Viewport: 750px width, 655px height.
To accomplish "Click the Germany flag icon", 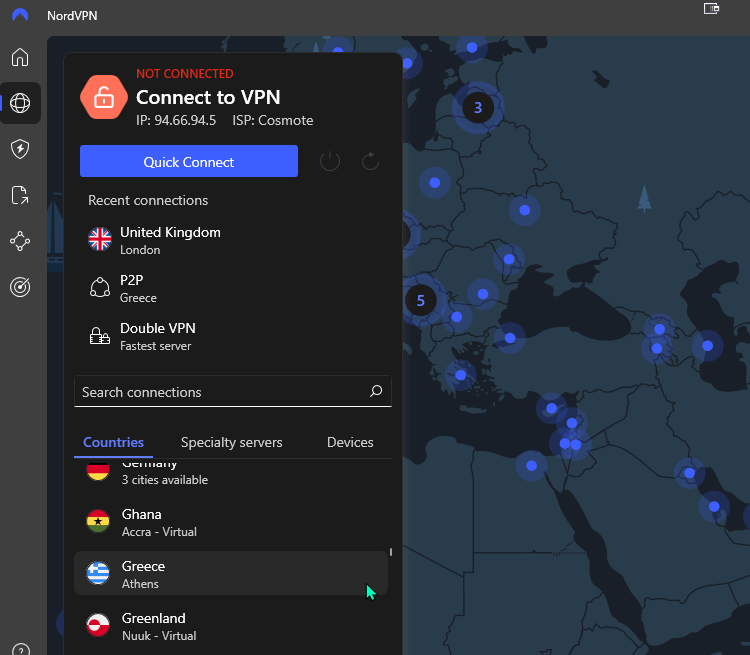I will click(98, 470).
